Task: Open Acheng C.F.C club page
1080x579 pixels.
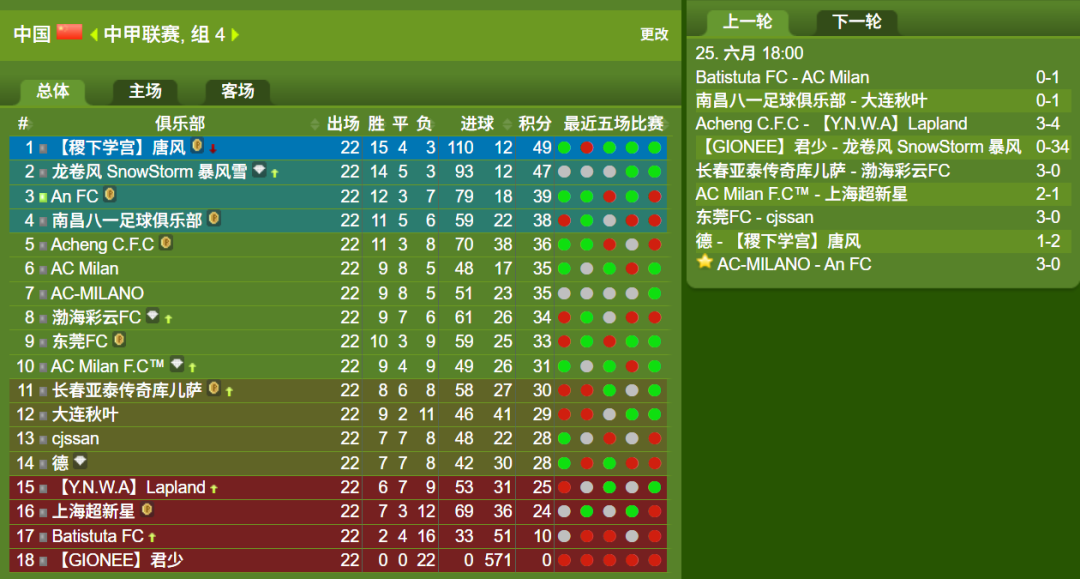Action: coord(102,244)
